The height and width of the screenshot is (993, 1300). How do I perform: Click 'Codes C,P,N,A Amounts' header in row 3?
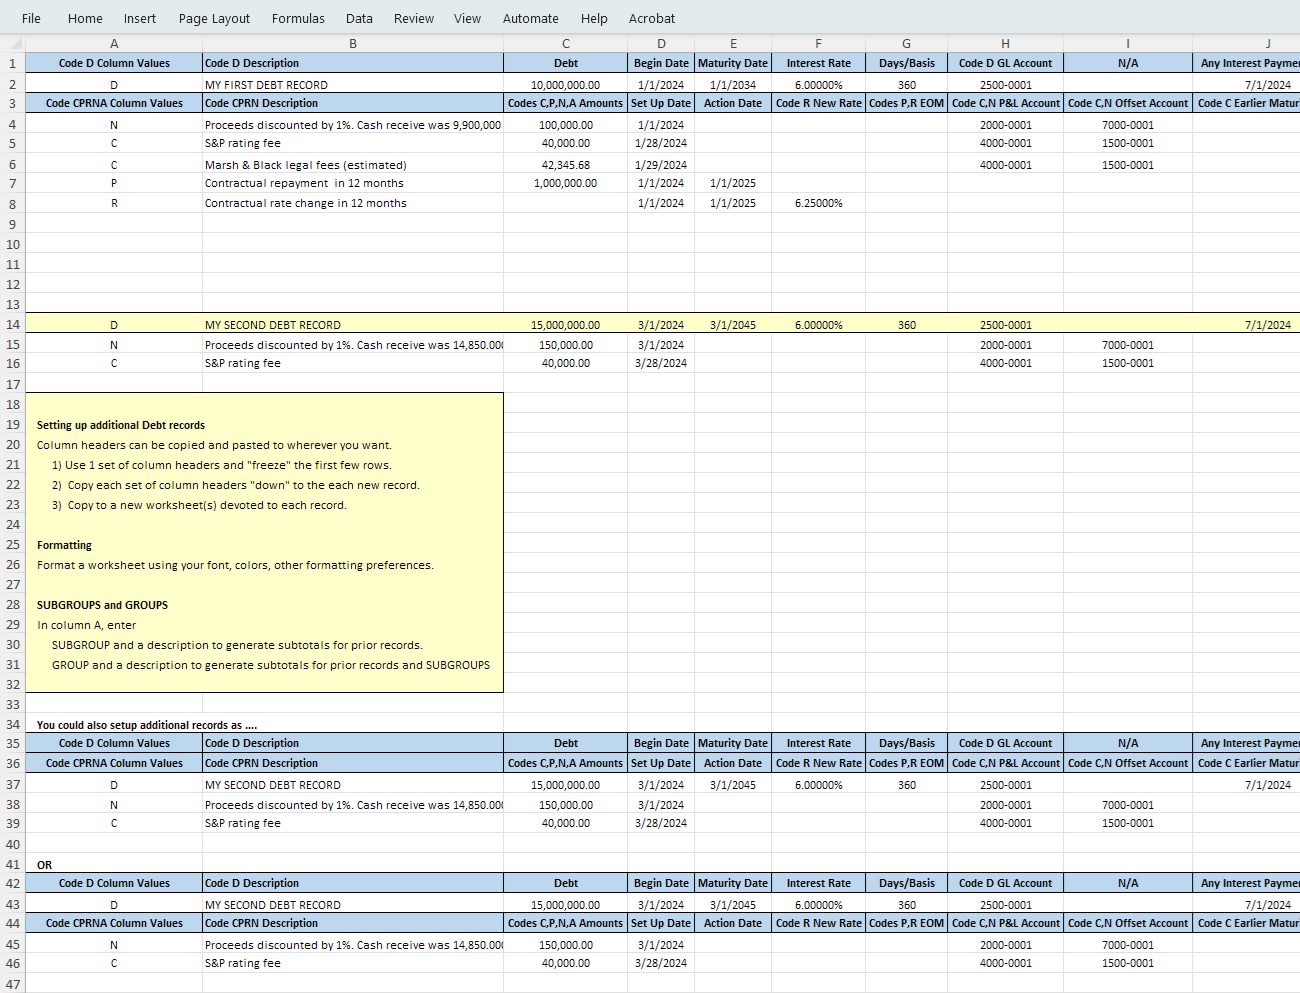[566, 103]
